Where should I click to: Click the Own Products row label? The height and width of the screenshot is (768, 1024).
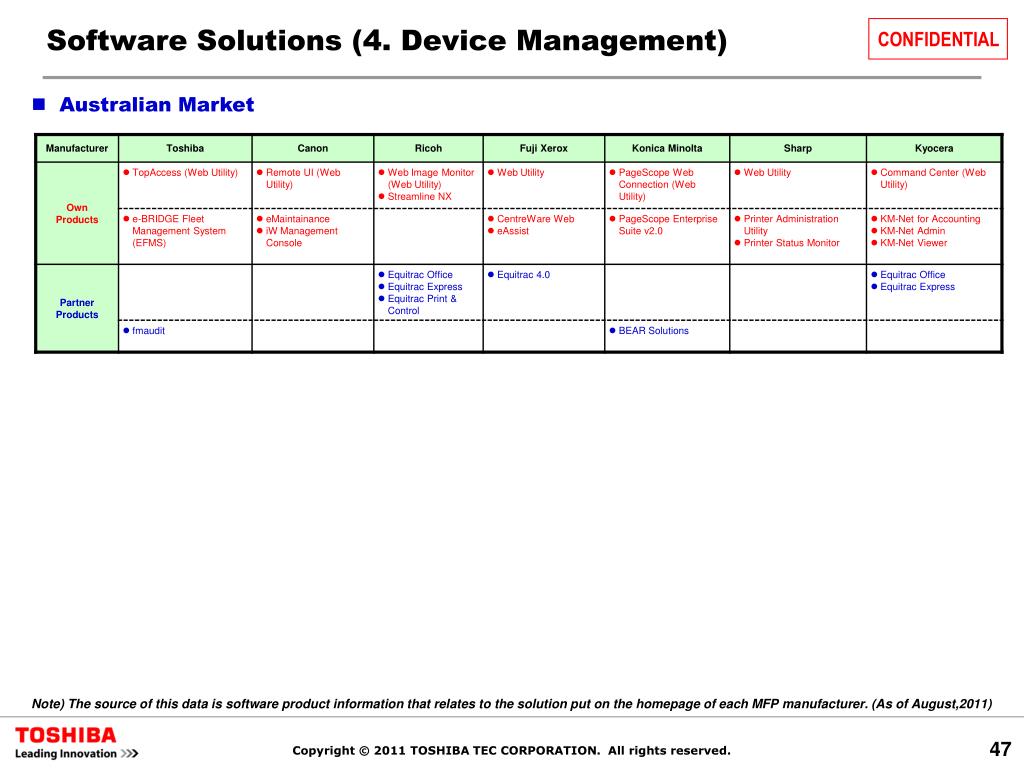tap(77, 214)
